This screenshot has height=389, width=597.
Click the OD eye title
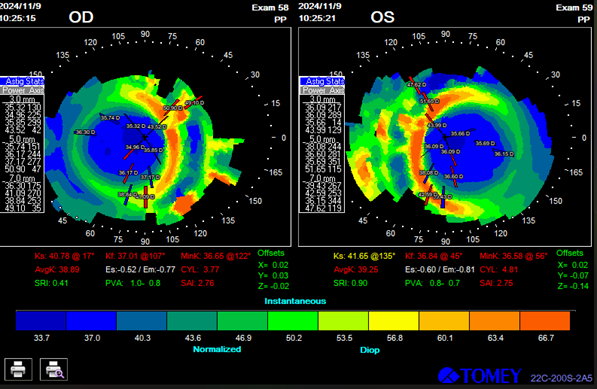[x=81, y=17]
